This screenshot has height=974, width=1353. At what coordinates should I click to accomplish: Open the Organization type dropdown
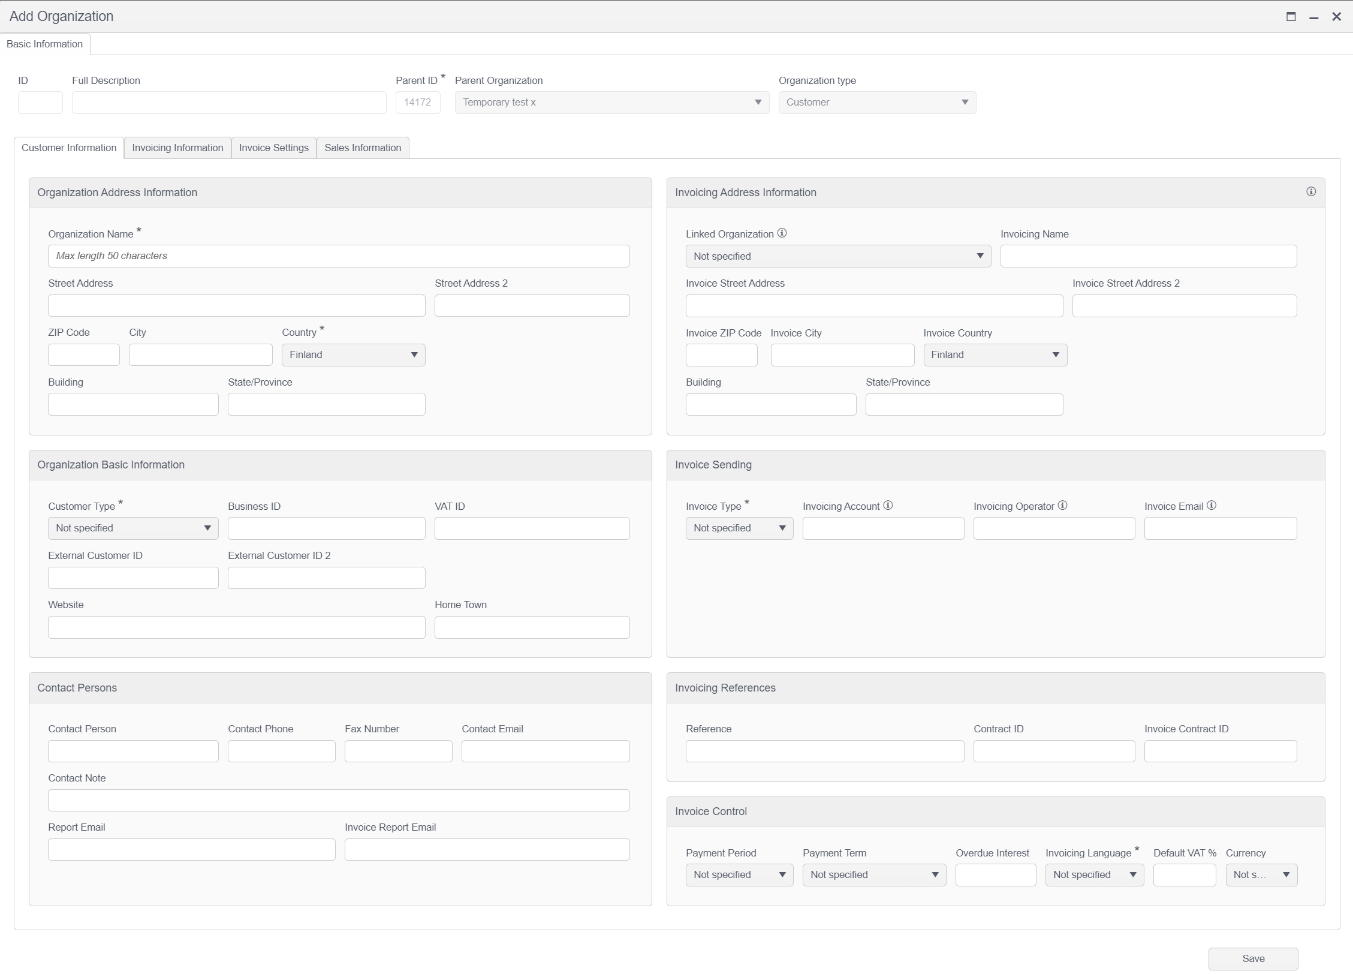877,102
